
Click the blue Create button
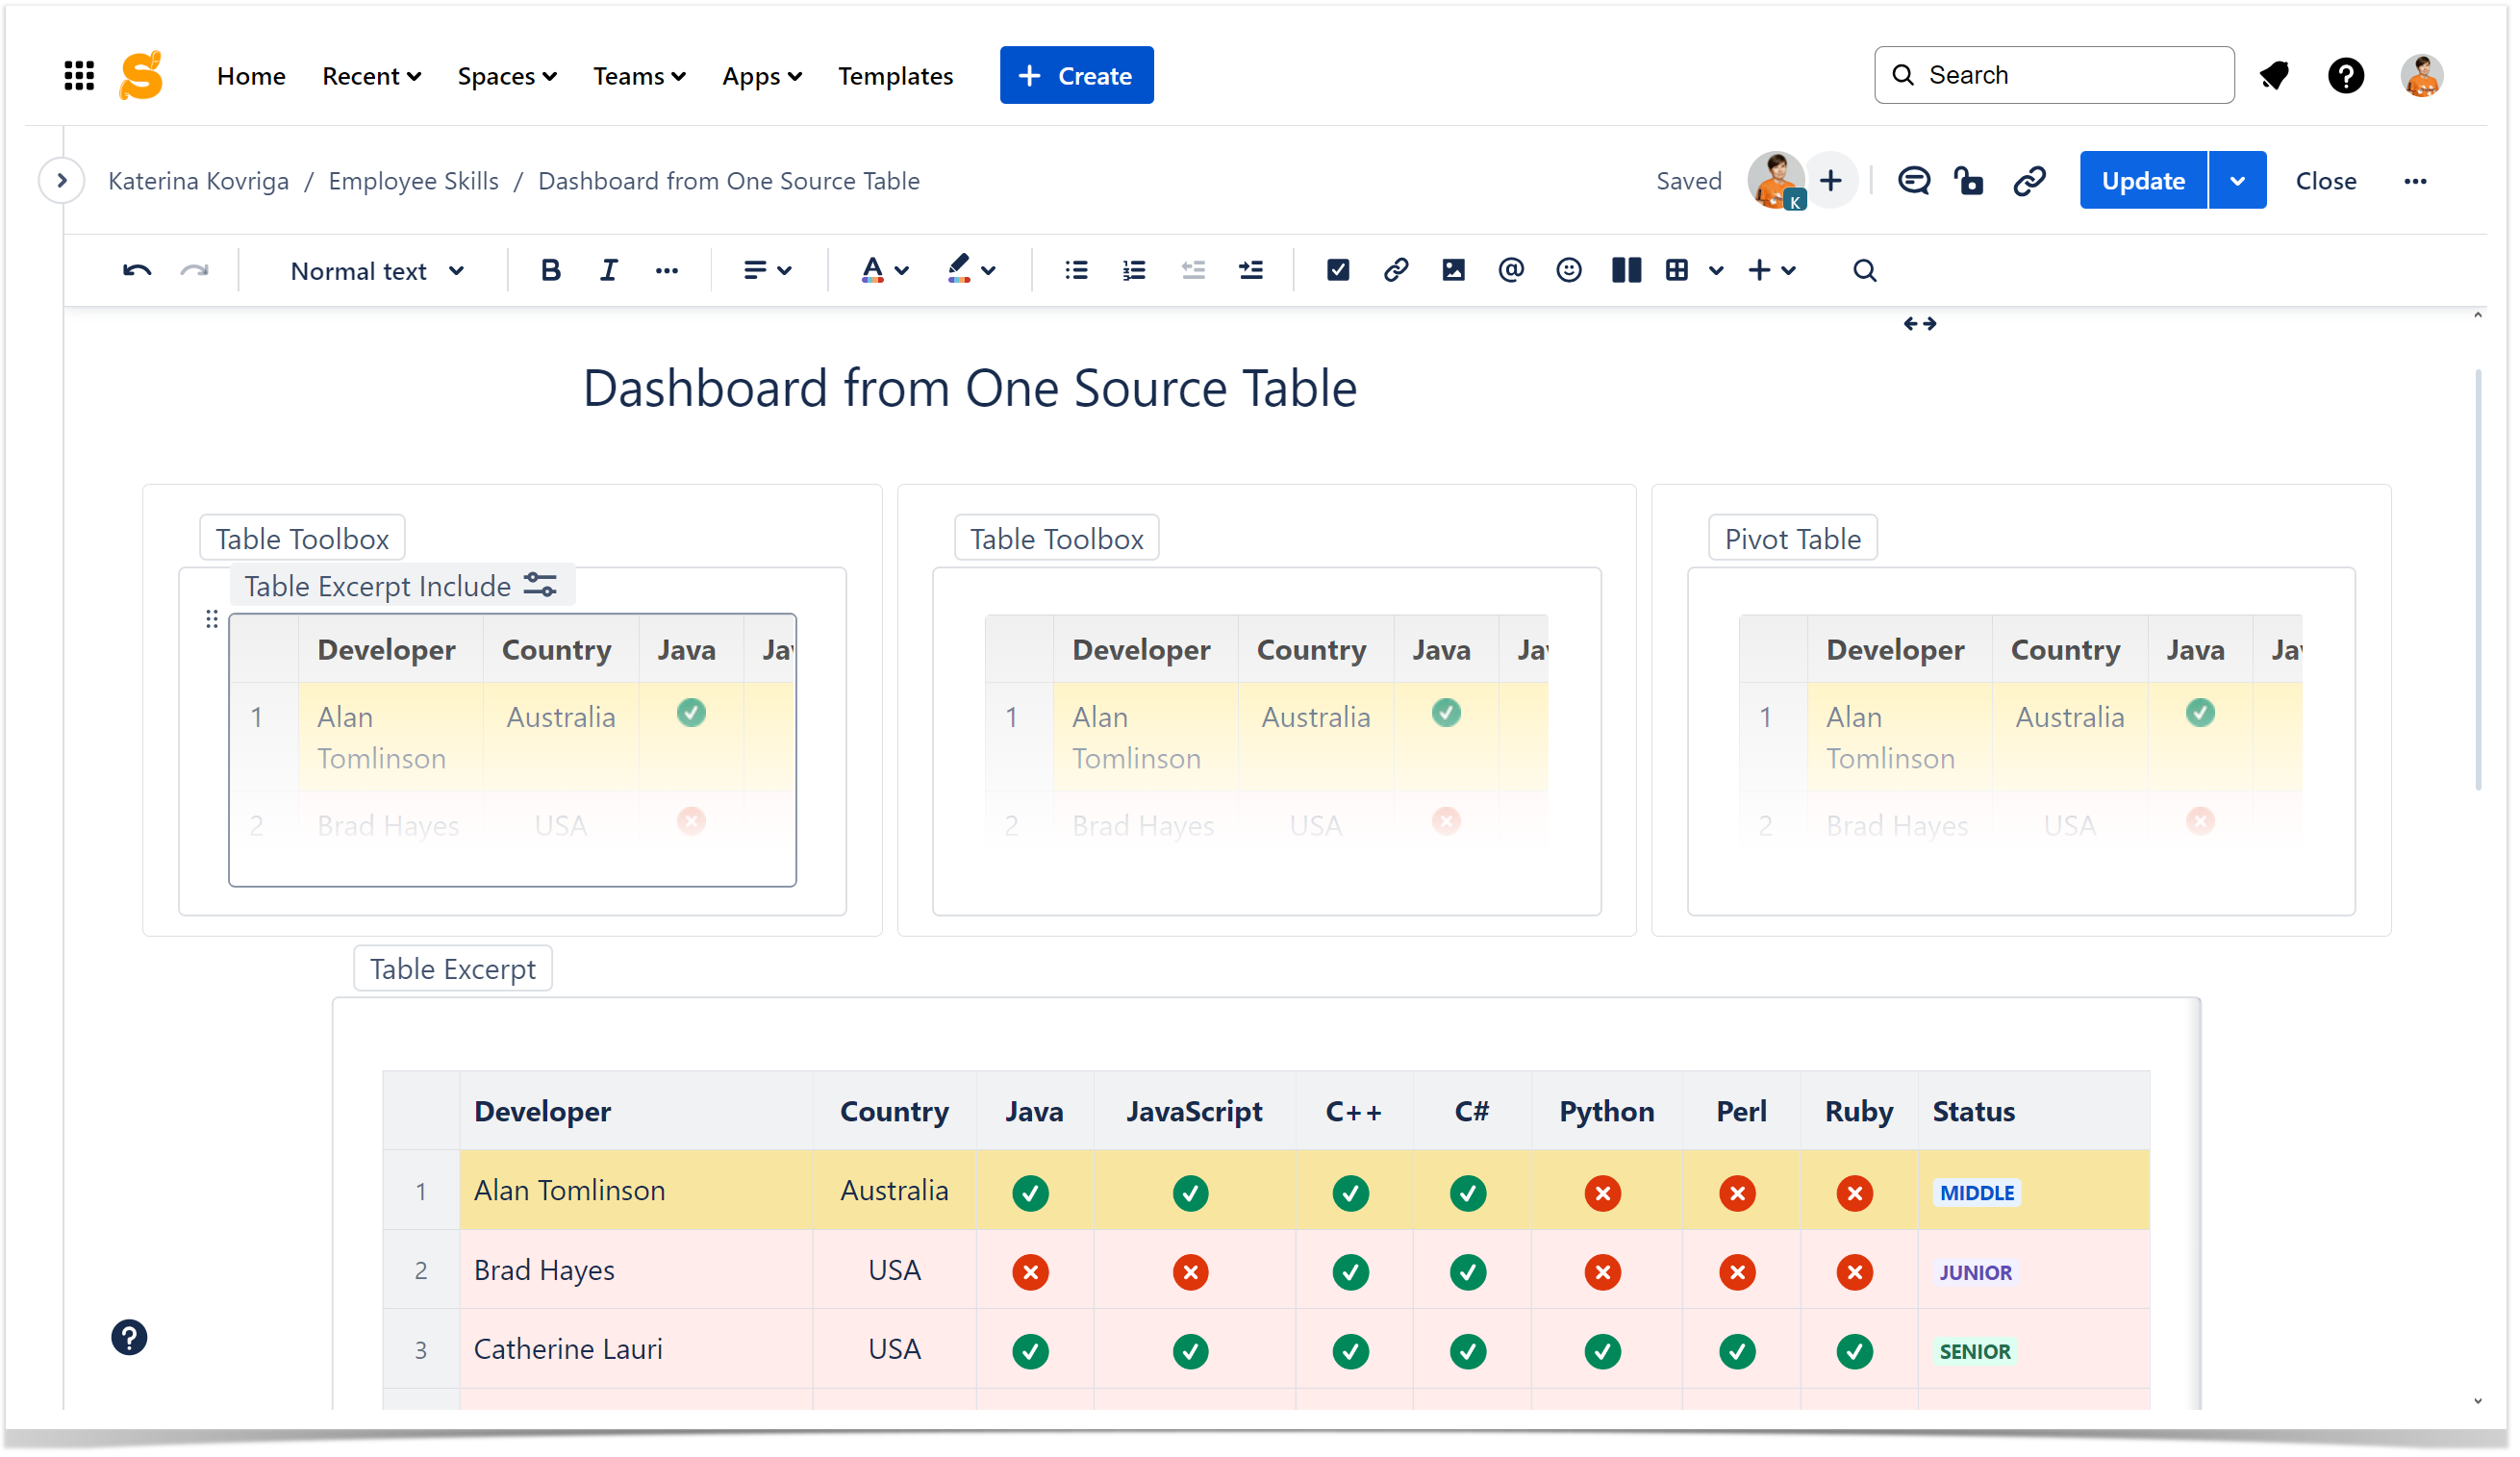click(x=1076, y=76)
